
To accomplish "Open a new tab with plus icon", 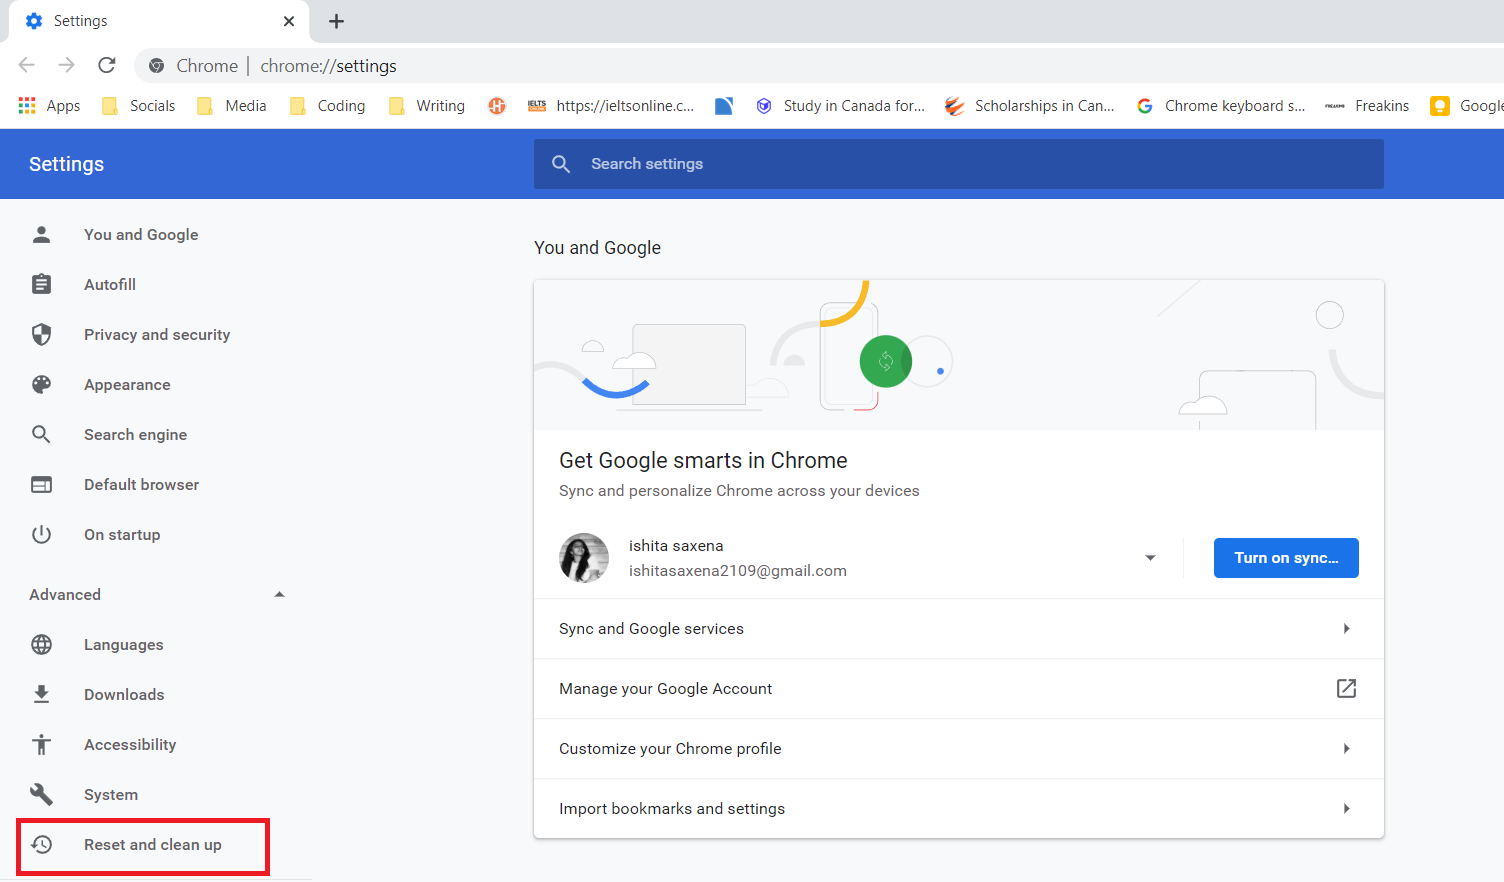I will coord(337,21).
